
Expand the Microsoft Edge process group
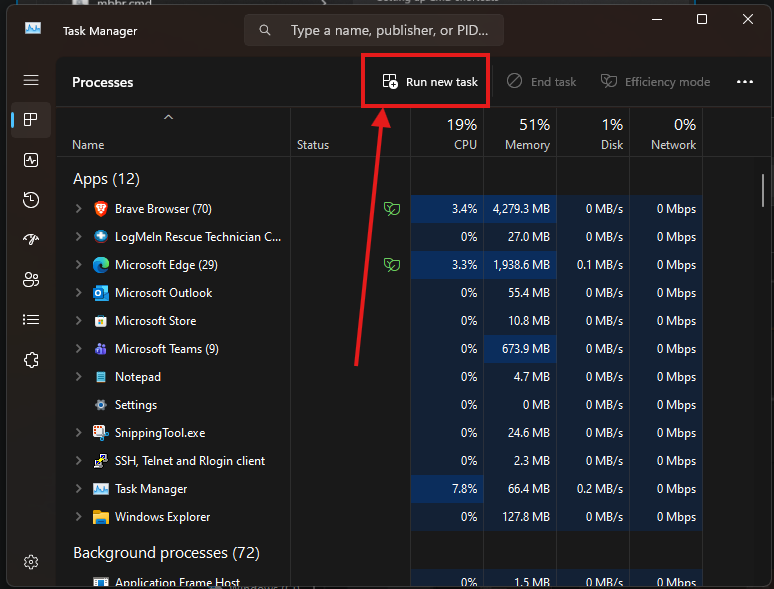coord(78,265)
